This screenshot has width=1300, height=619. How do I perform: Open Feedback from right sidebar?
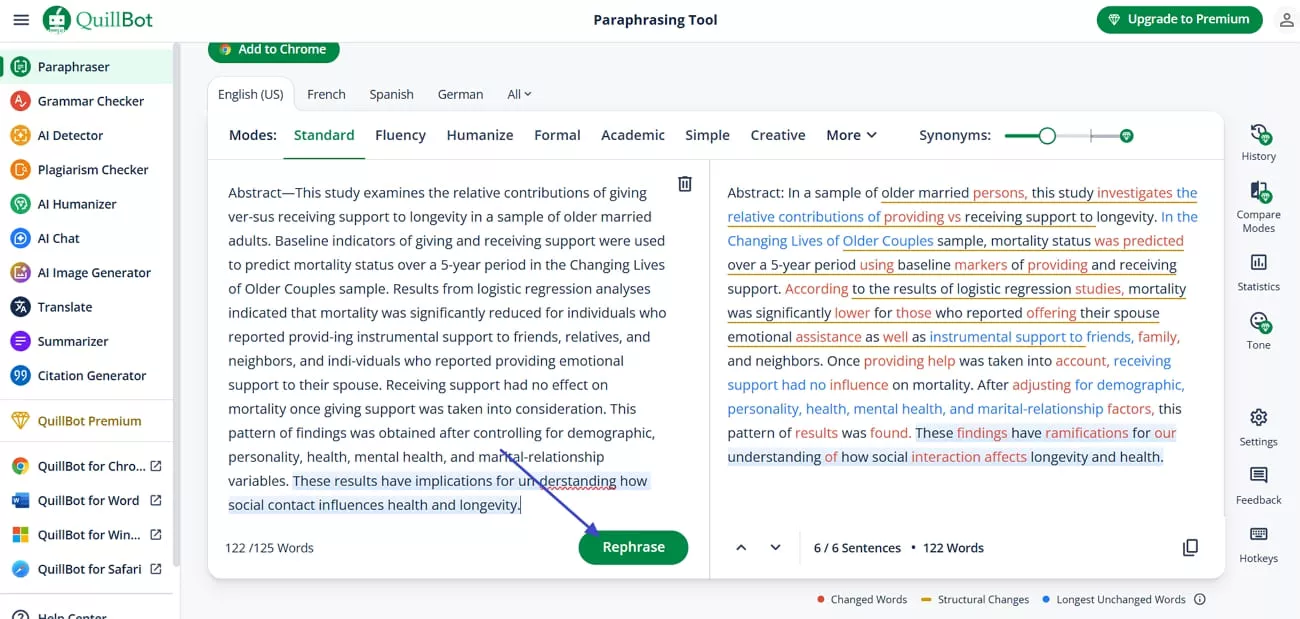(x=1258, y=476)
